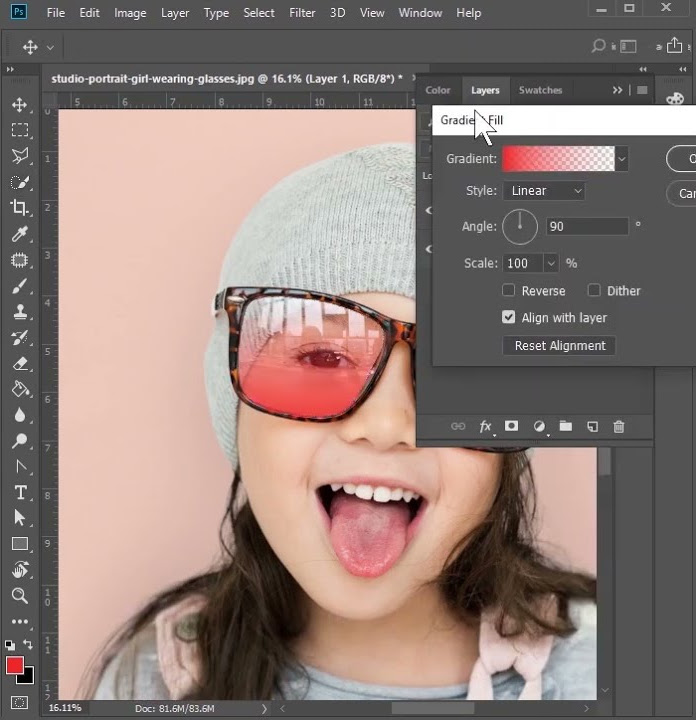Select the Clone Stamp tool
The width and height of the screenshot is (696, 720).
click(19, 312)
